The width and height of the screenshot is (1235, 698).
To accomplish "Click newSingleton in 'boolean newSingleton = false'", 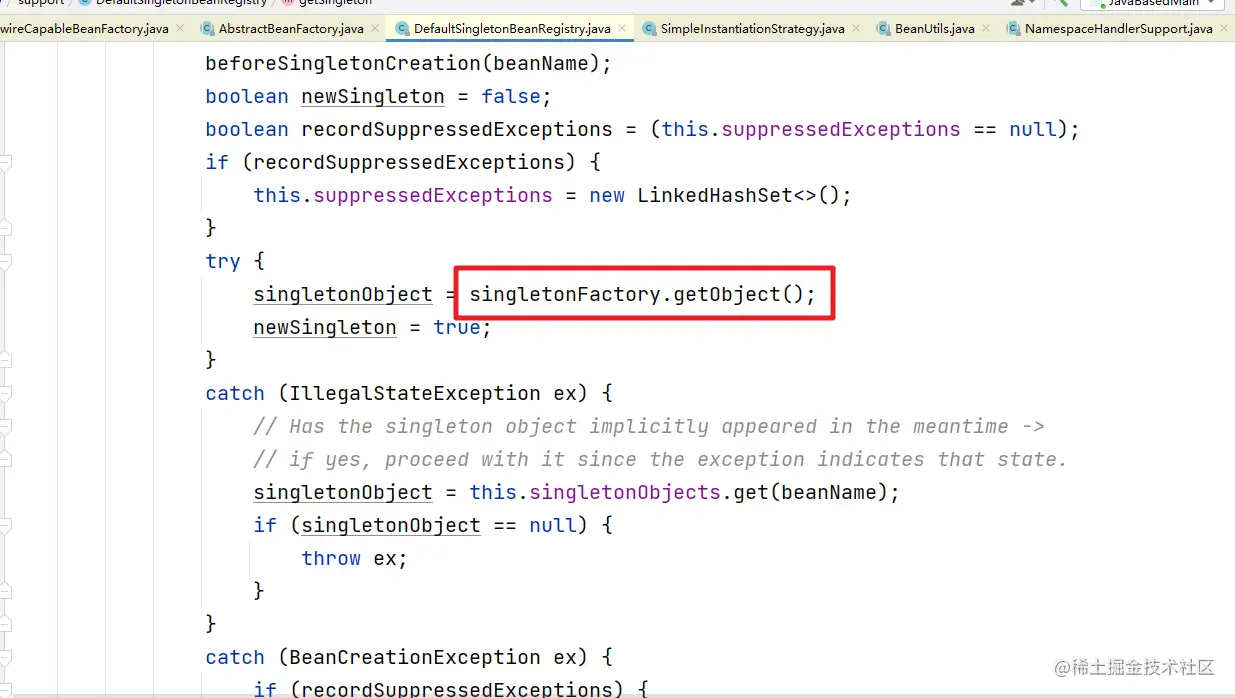I will 373,96.
